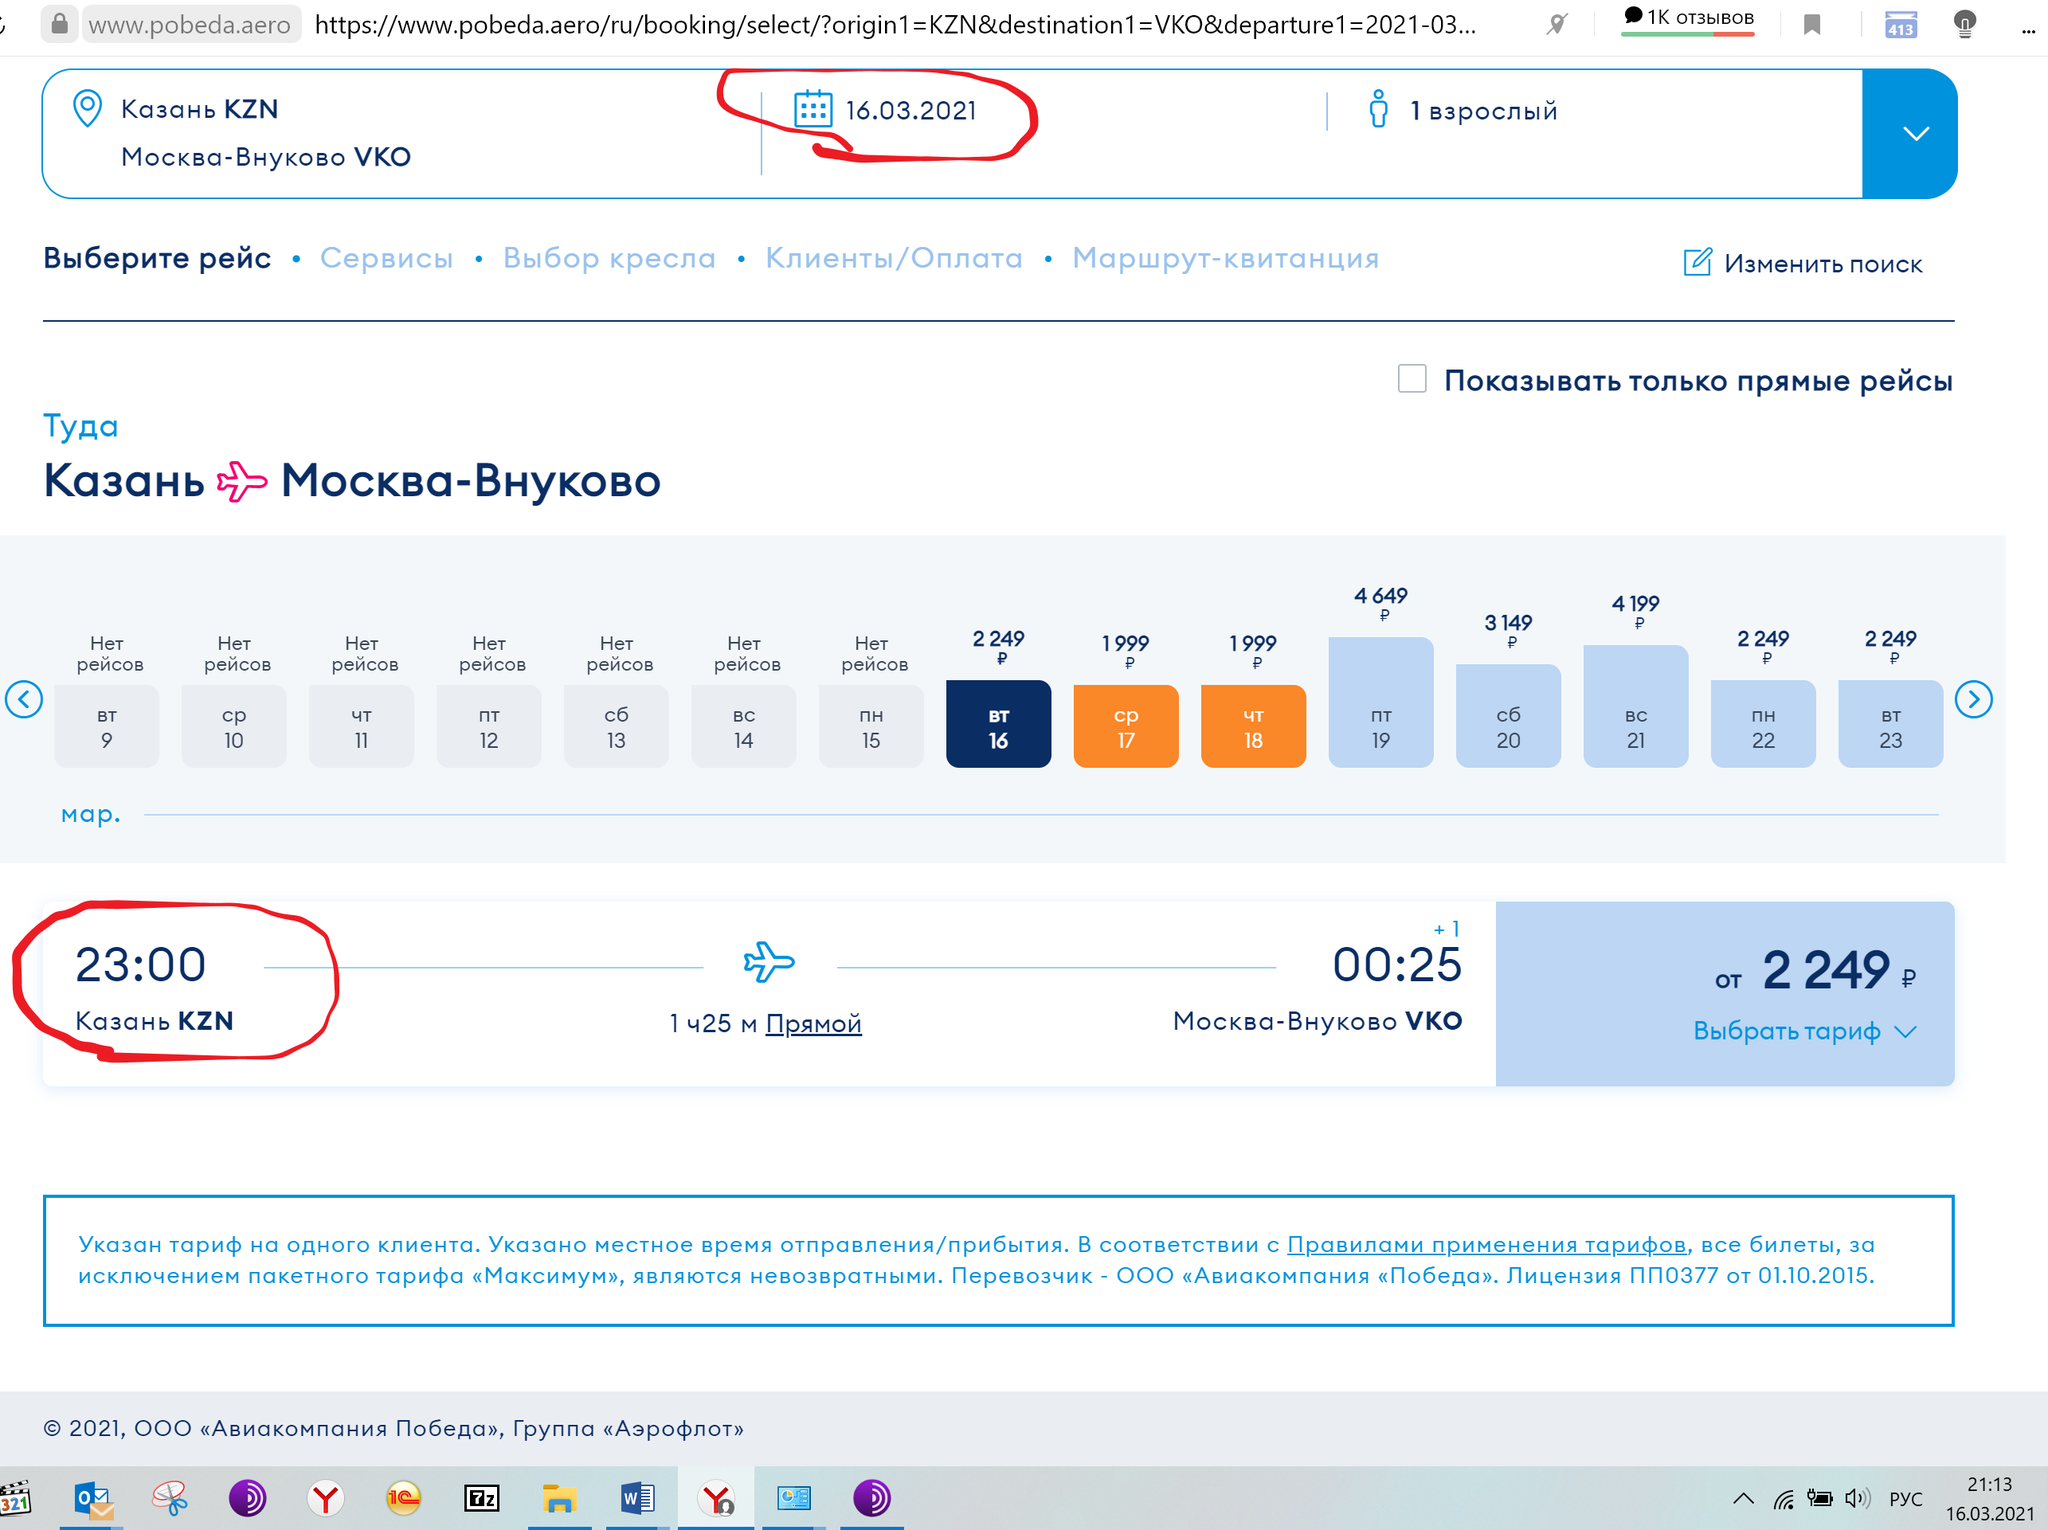Select date вс 21 priced 4 199
This screenshot has height=1530, width=2048.
[1636, 707]
